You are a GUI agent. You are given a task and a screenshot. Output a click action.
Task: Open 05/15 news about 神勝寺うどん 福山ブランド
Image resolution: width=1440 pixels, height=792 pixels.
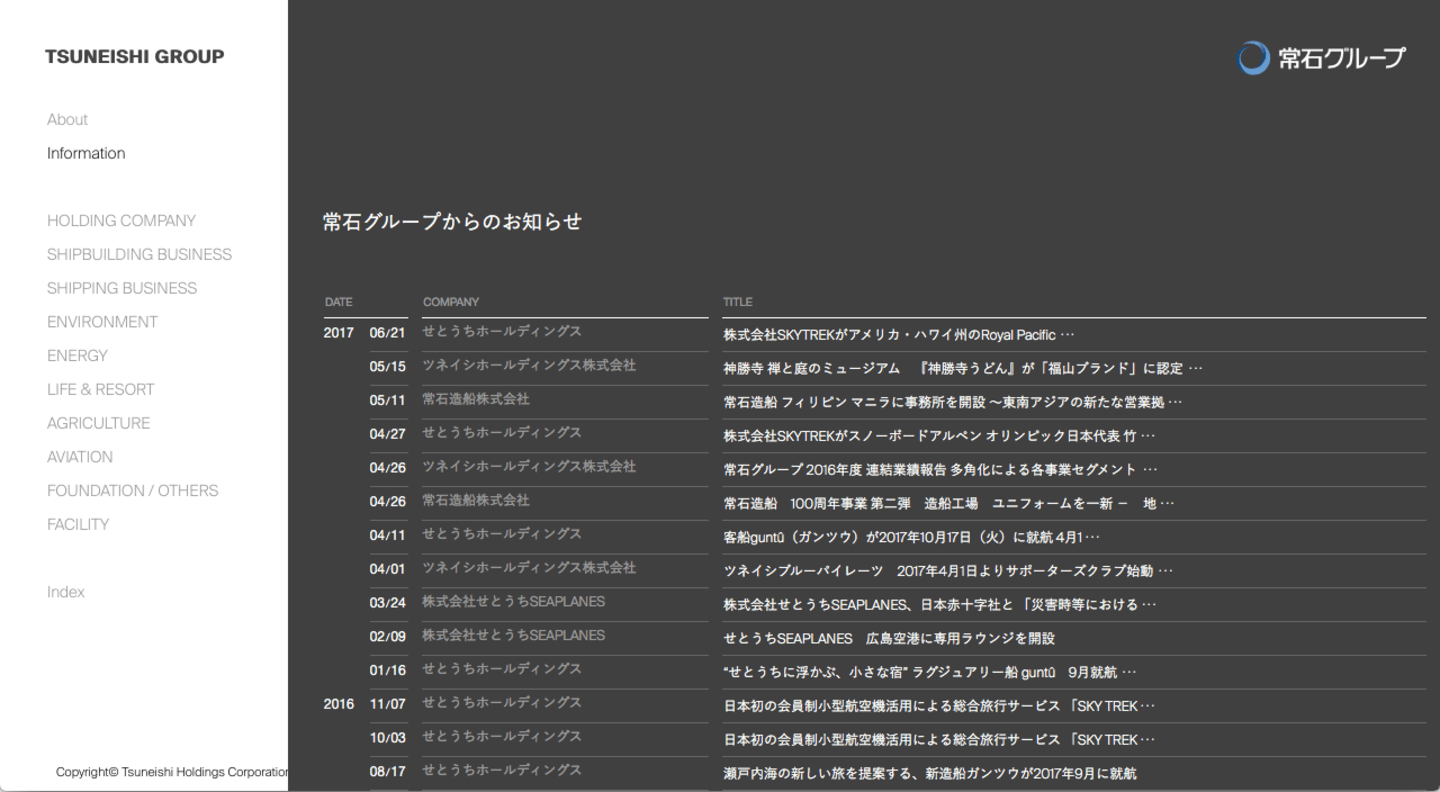(x=963, y=368)
